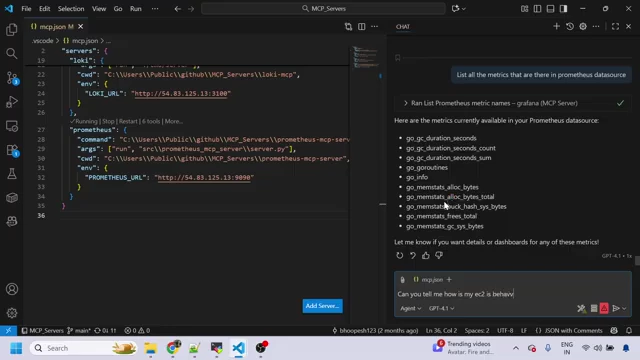Open Agent mode dropdown

tap(411, 309)
